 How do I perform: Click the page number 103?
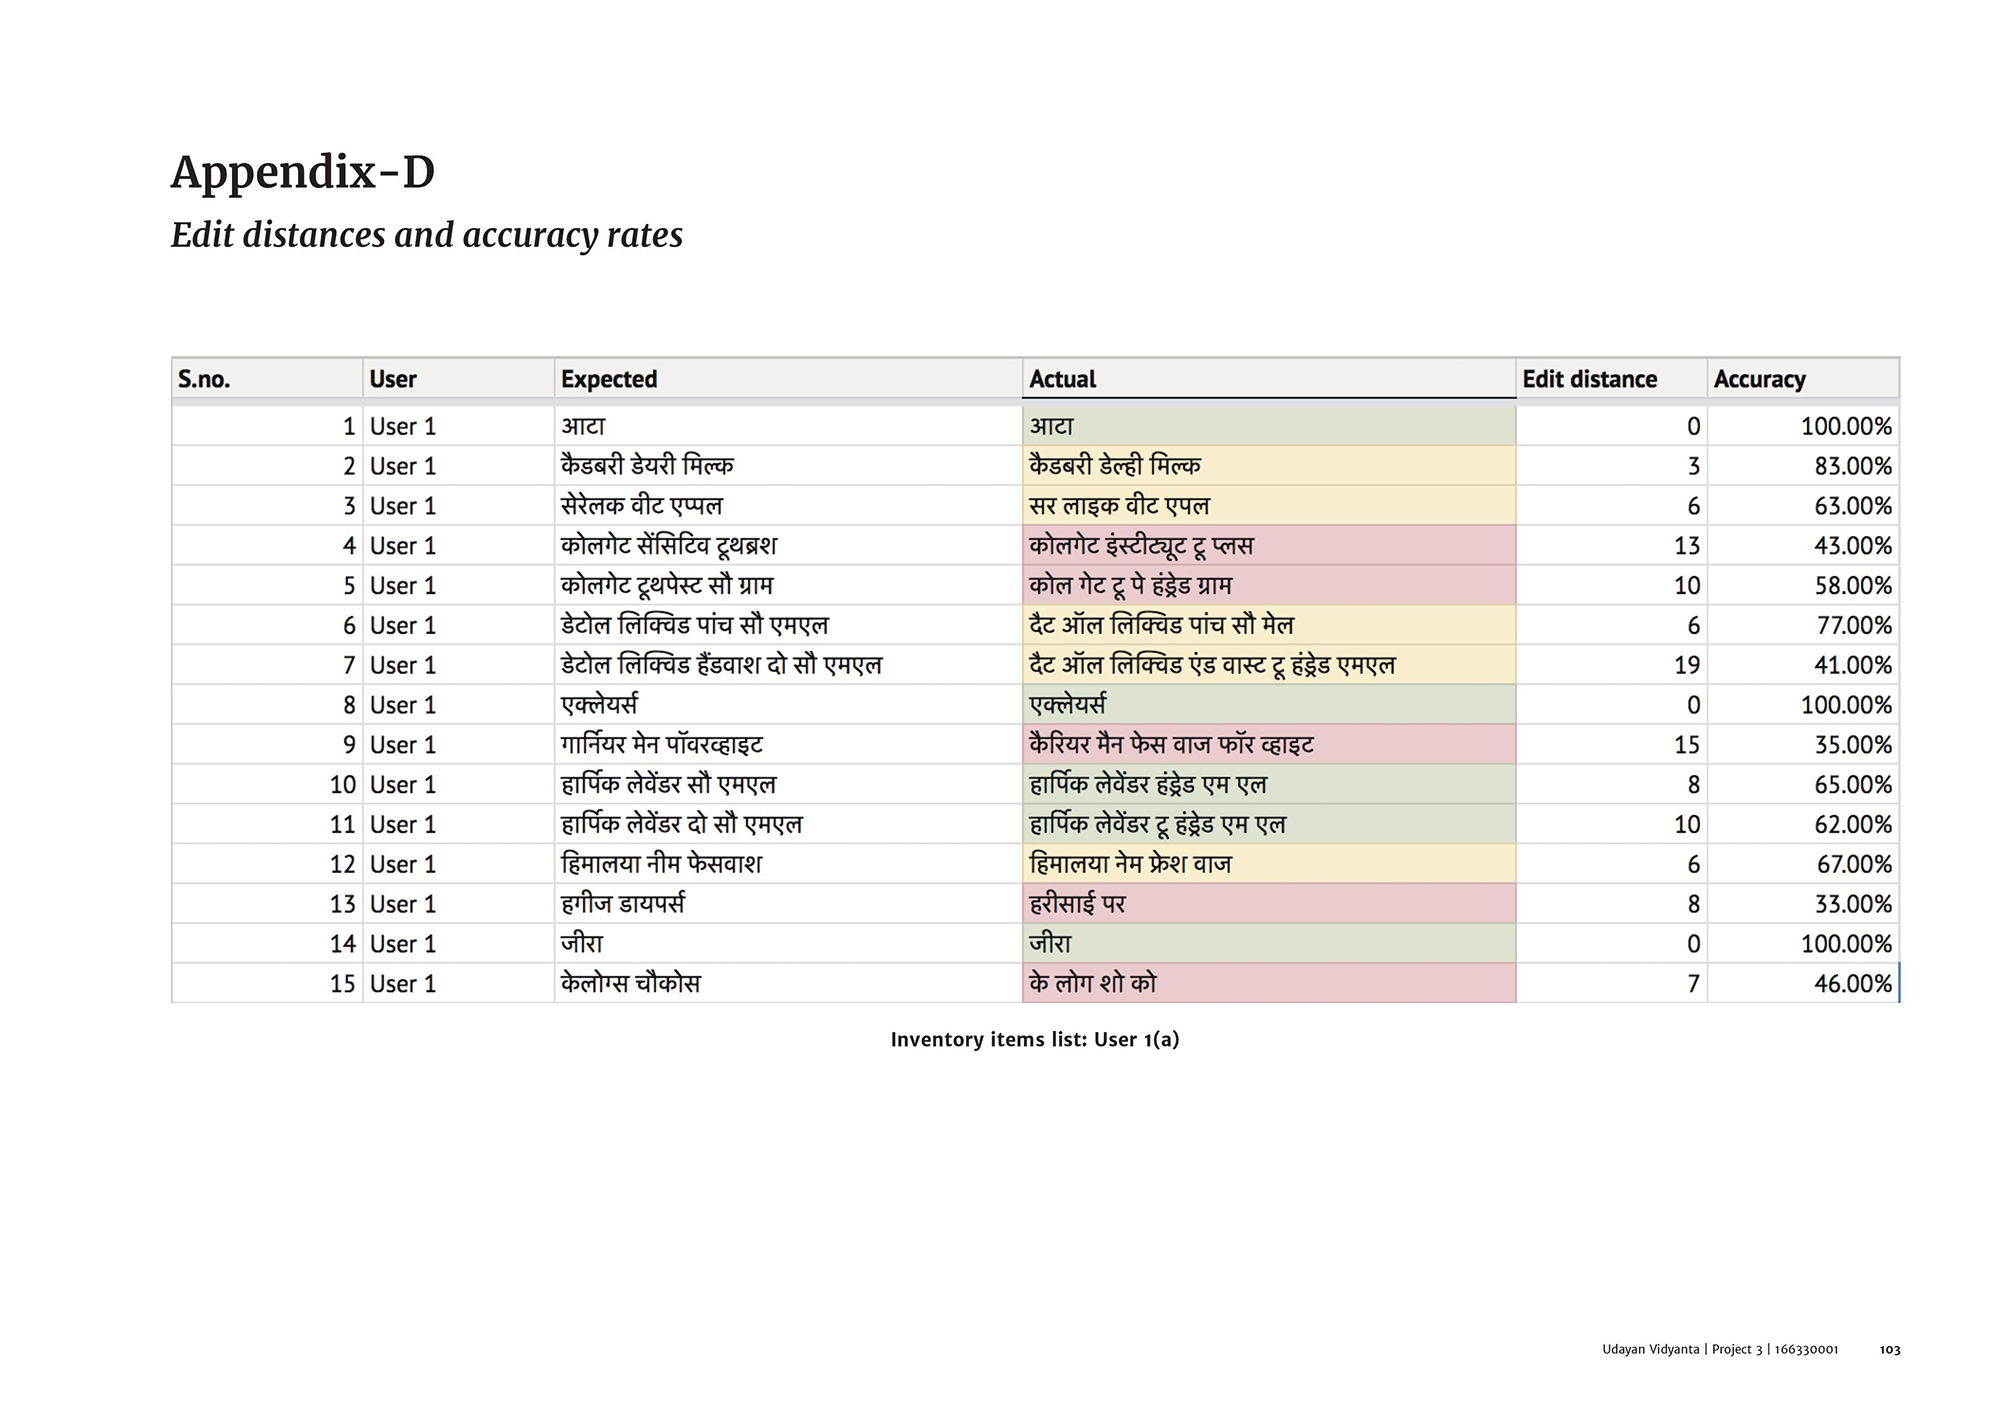(x=1889, y=1350)
